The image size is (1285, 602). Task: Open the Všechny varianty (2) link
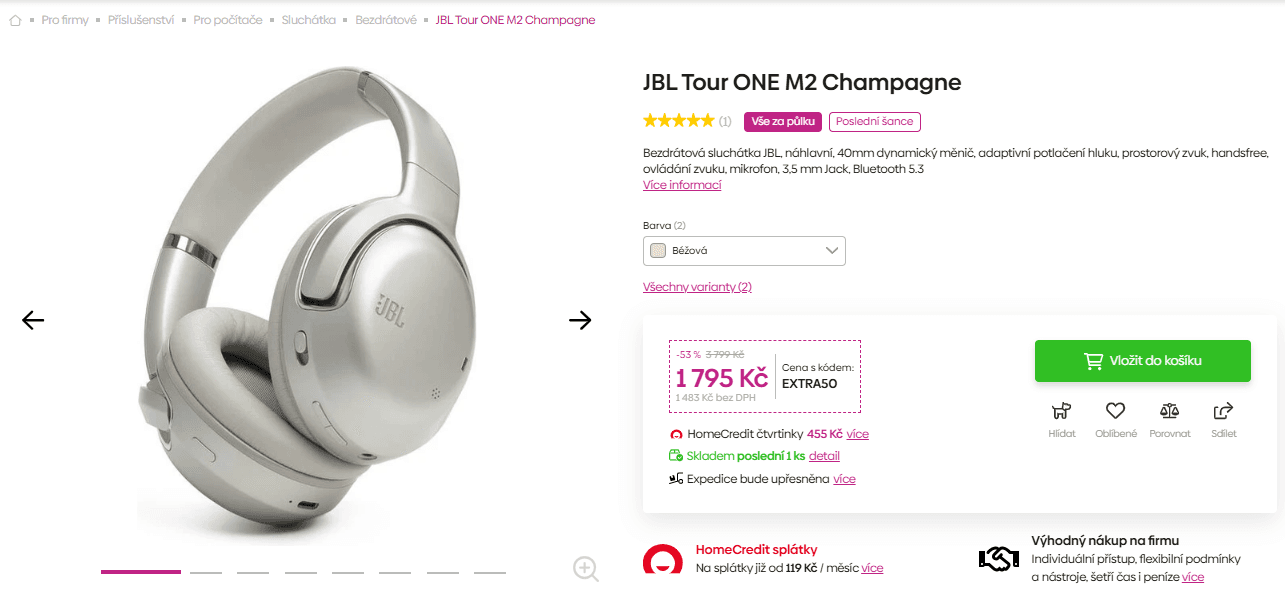coord(697,286)
